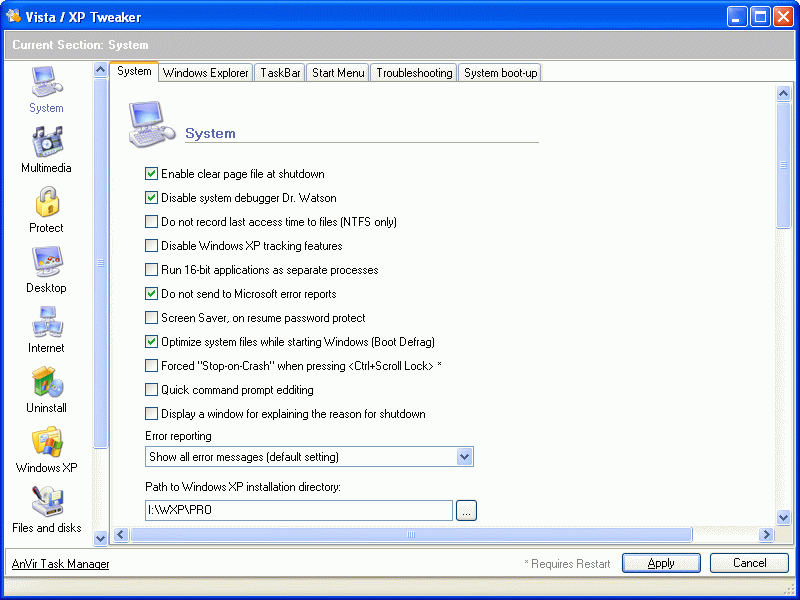Open the AnVir Task Manager link
This screenshot has height=600, width=800.
[x=60, y=564]
